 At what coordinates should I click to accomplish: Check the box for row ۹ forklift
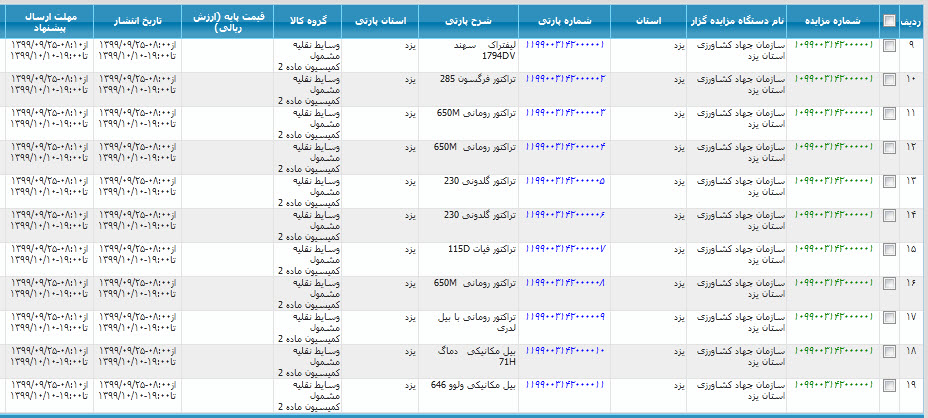pyautogui.click(x=889, y=46)
